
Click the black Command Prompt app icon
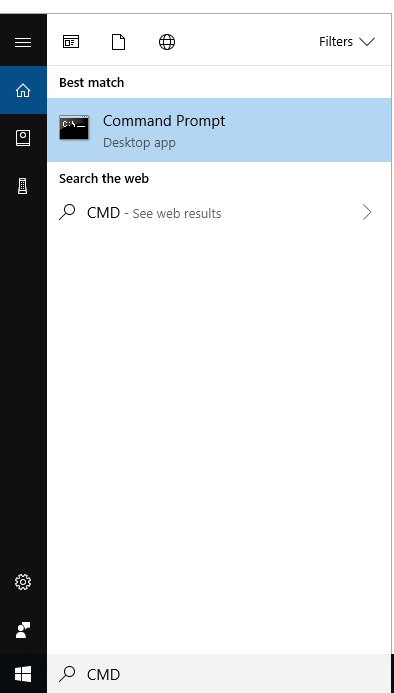click(x=74, y=127)
